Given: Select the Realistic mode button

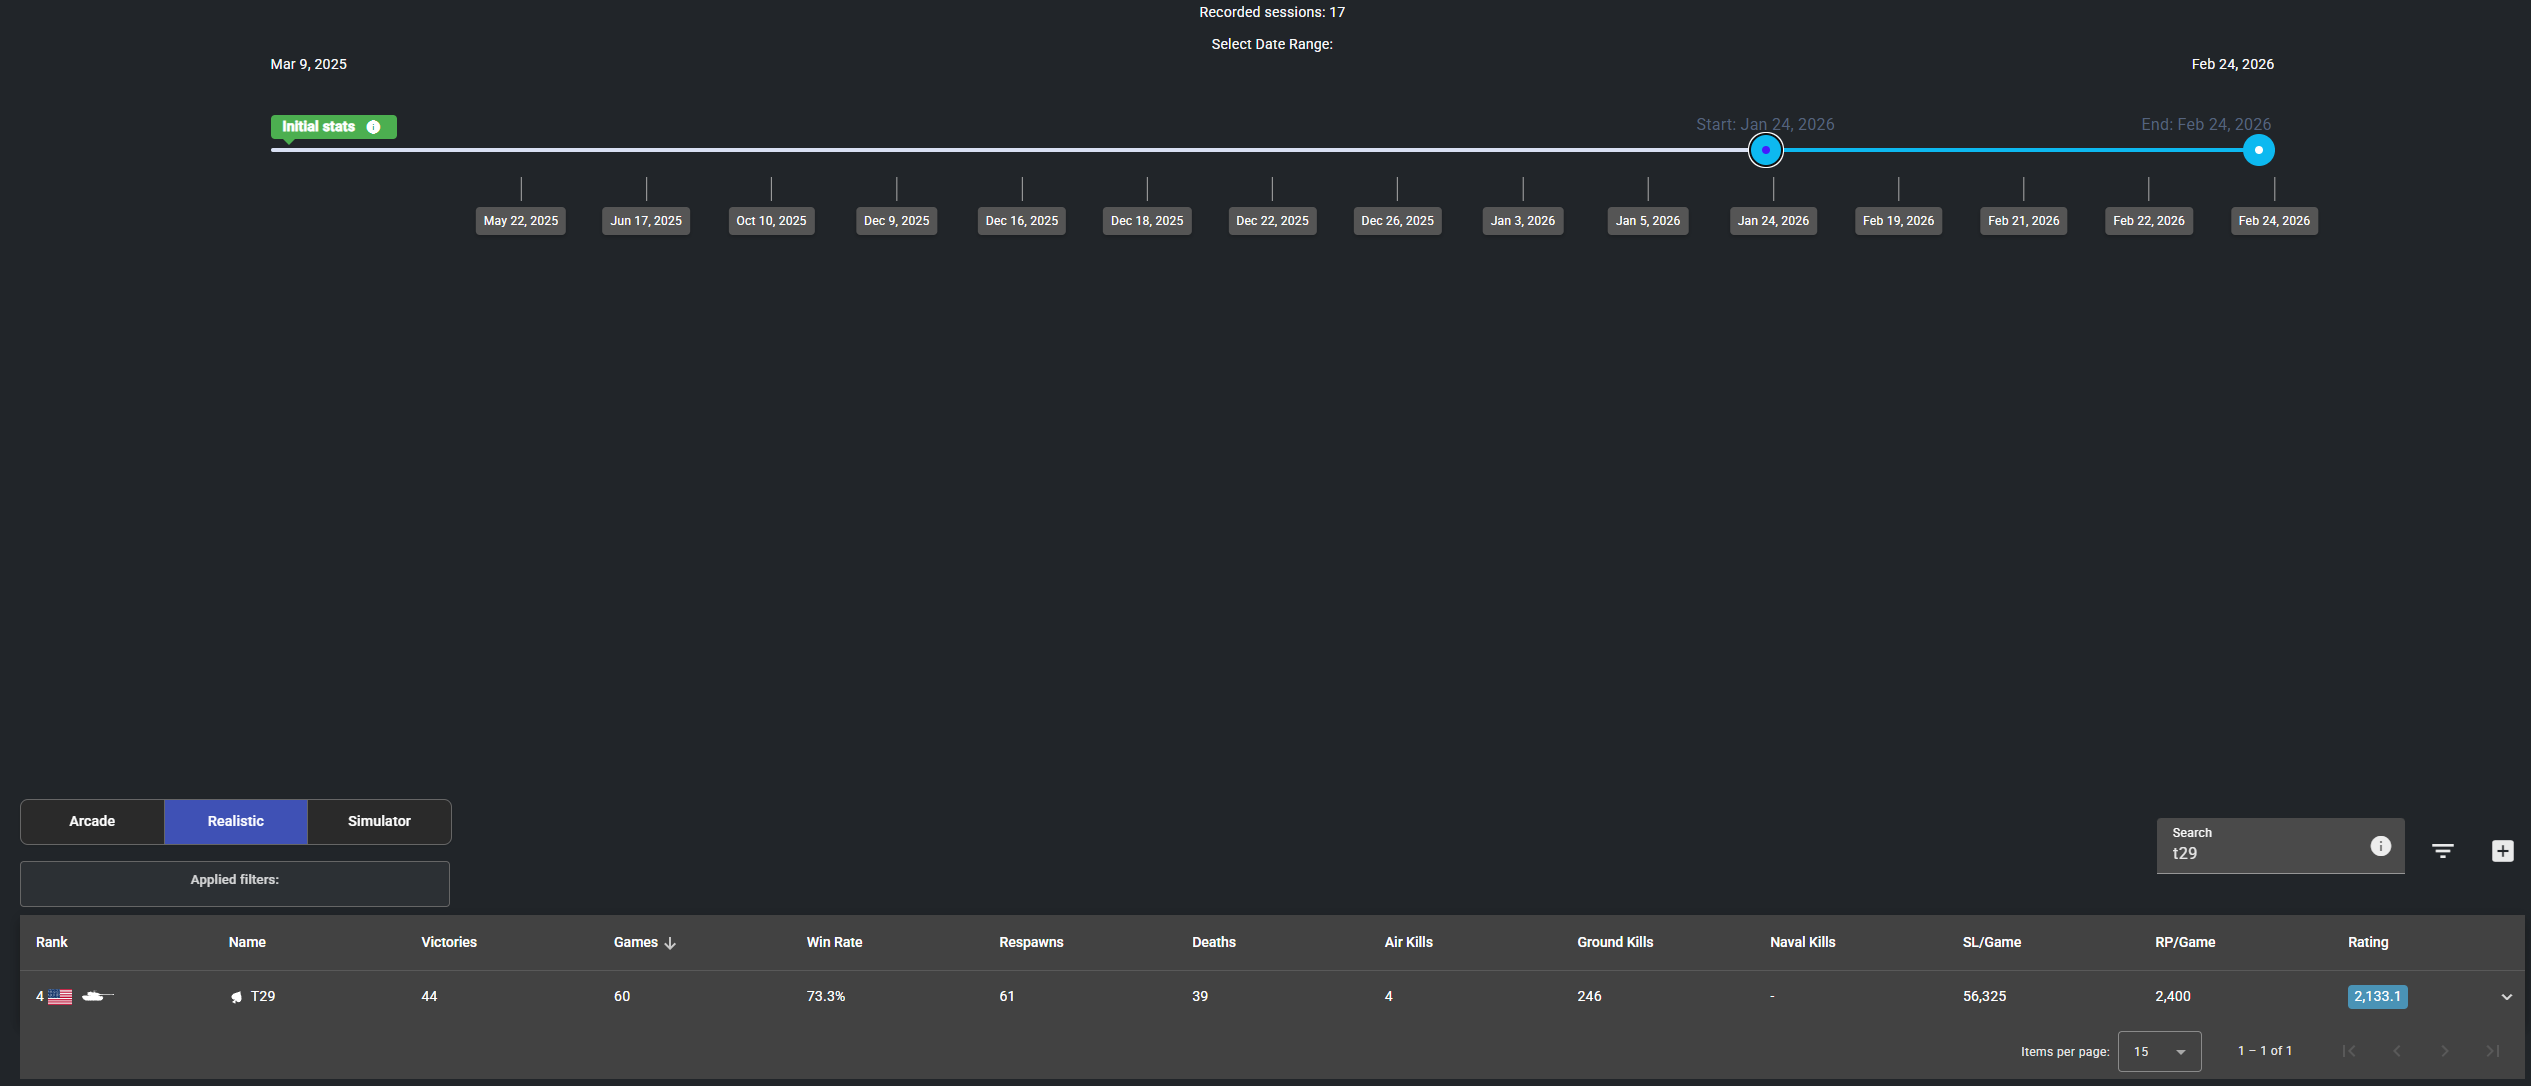Looking at the screenshot, I should coord(235,821).
